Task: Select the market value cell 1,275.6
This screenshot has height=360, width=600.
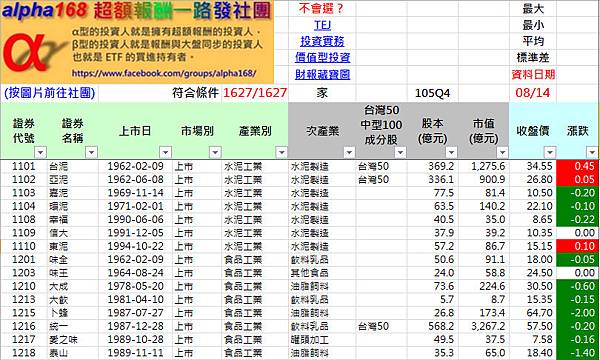Action: [x=484, y=166]
